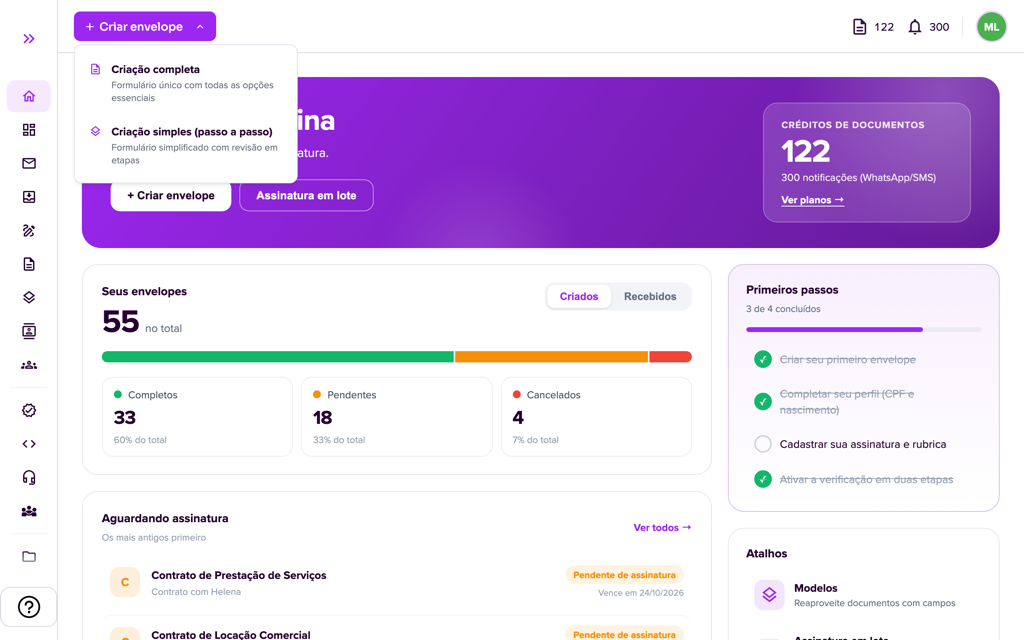Click the document credits icon showing 122

[859, 27]
